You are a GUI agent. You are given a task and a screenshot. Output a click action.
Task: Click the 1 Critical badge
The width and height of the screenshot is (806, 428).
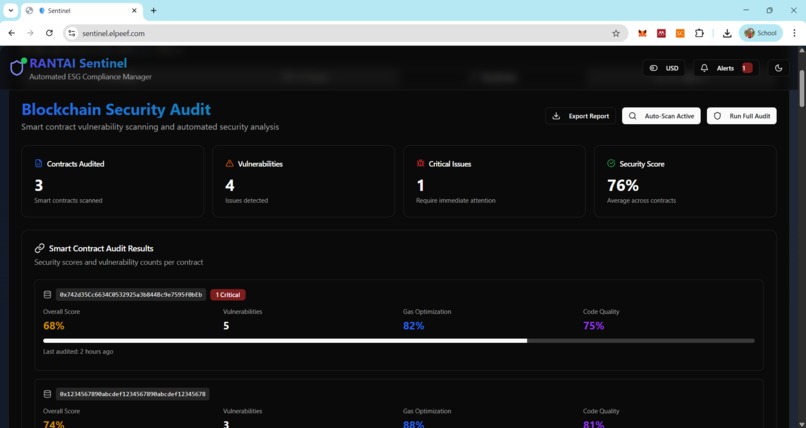[228, 294]
